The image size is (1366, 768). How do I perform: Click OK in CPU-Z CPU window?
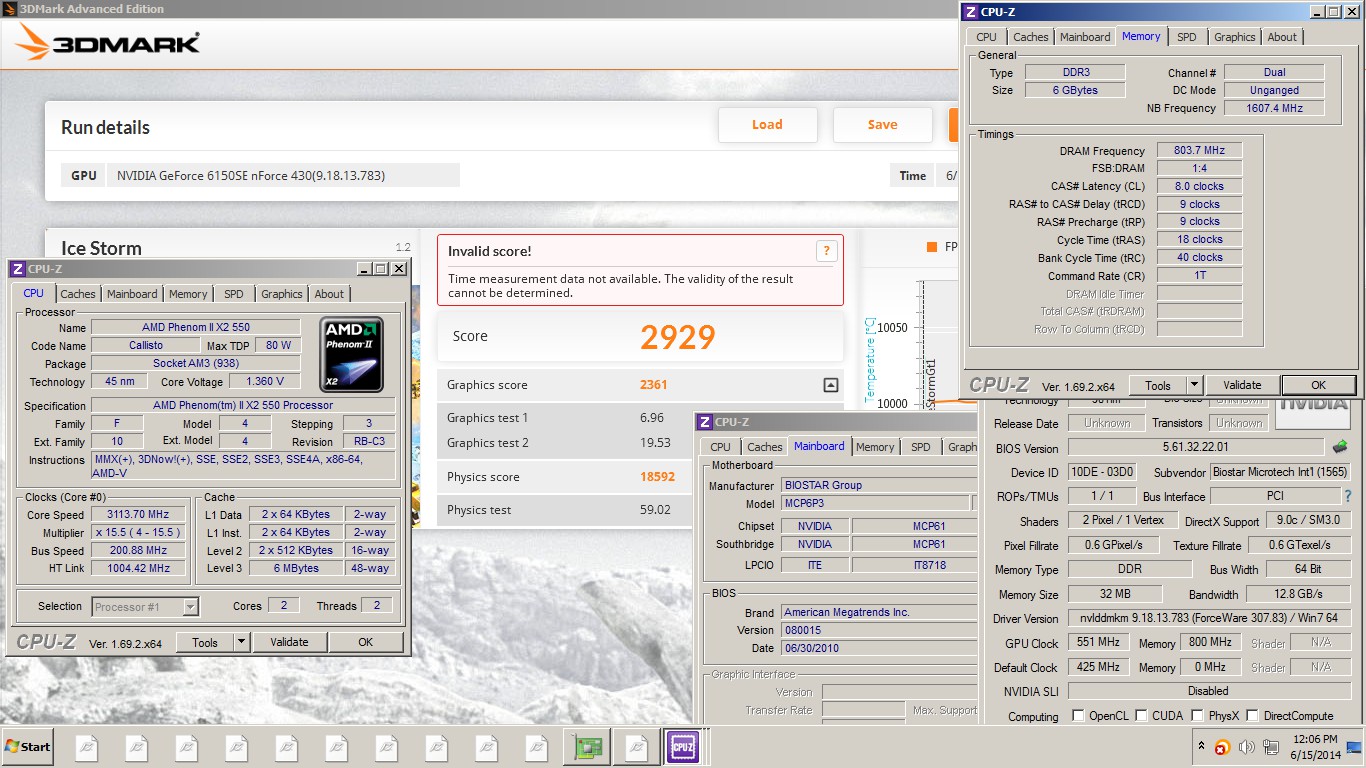(x=365, y=642)
